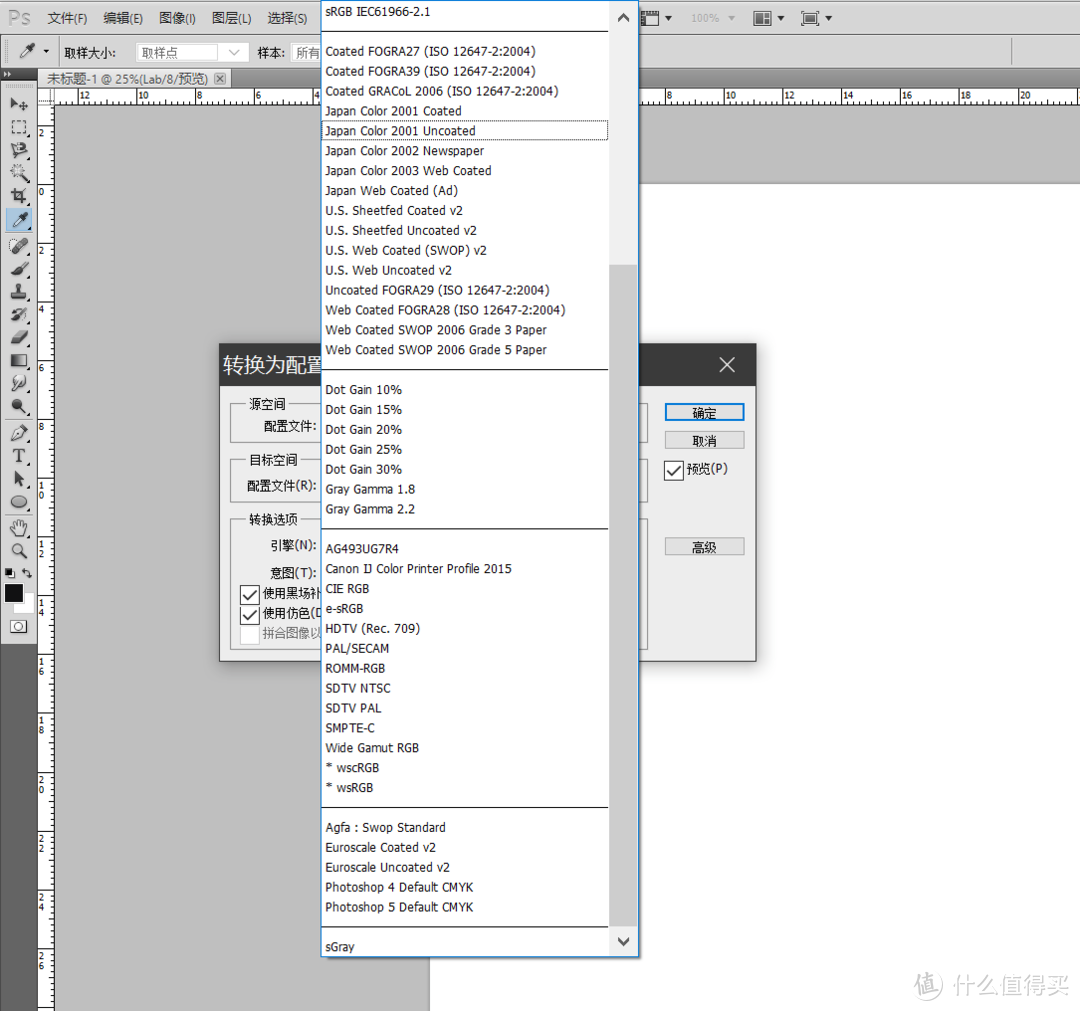1080x1011 pixels.
Task: Click the profile list scroll up arrow
Action: 623,18
